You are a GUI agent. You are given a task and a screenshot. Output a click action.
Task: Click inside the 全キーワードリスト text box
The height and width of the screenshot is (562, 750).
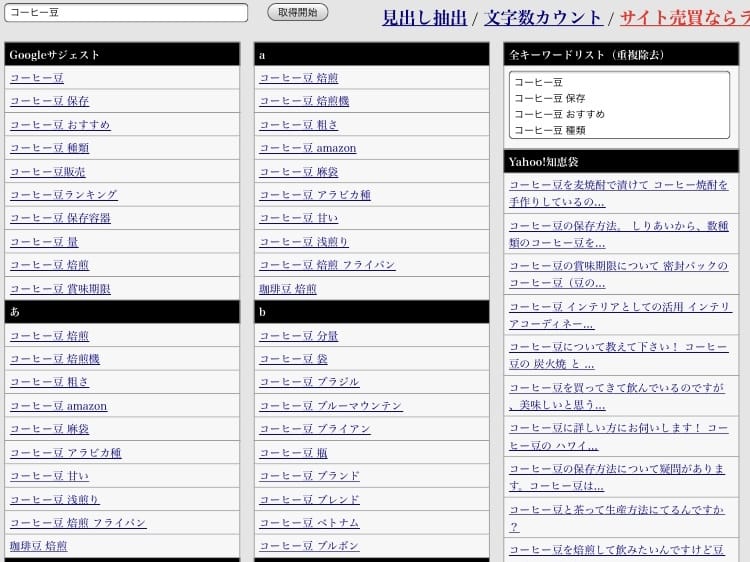(x=619, y=105)
